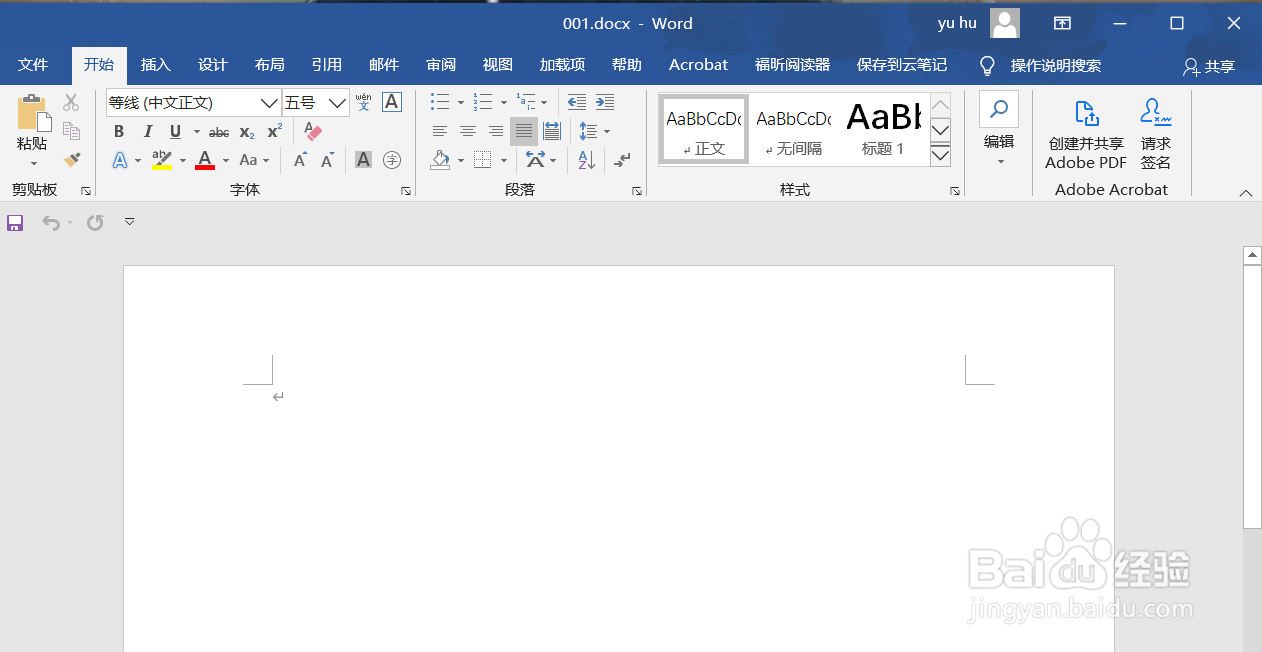Switch to the 插入 ribbon tab

(x=155, y=64)
